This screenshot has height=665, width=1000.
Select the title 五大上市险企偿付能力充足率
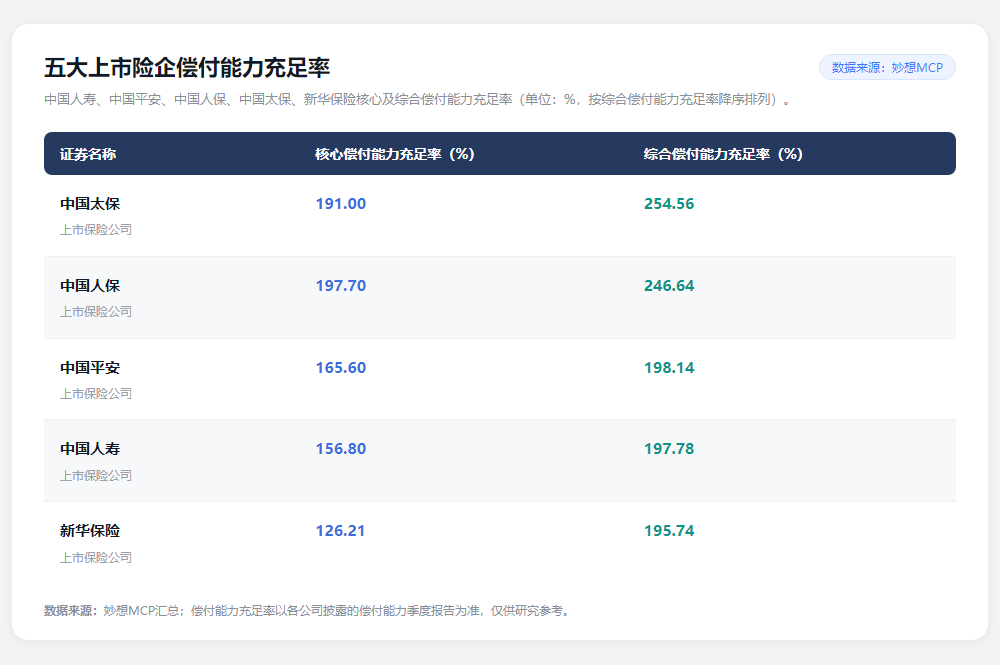(x=187, y=68)
